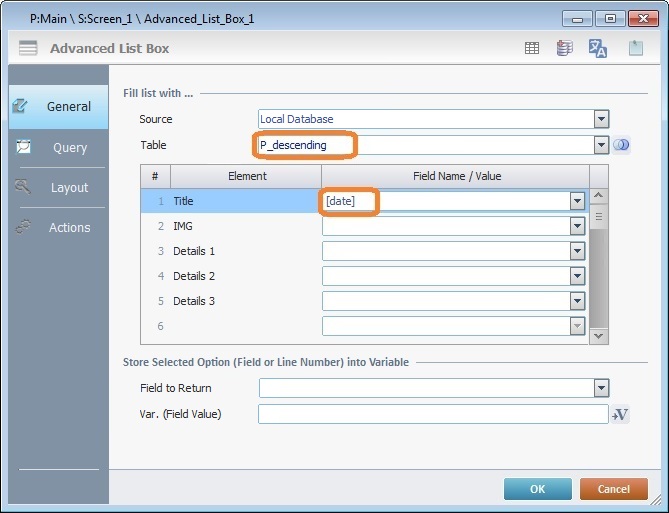The image size is (669, 513).
Task: Click the join tables icon beside Table
Action: click(x=621, y=145)
